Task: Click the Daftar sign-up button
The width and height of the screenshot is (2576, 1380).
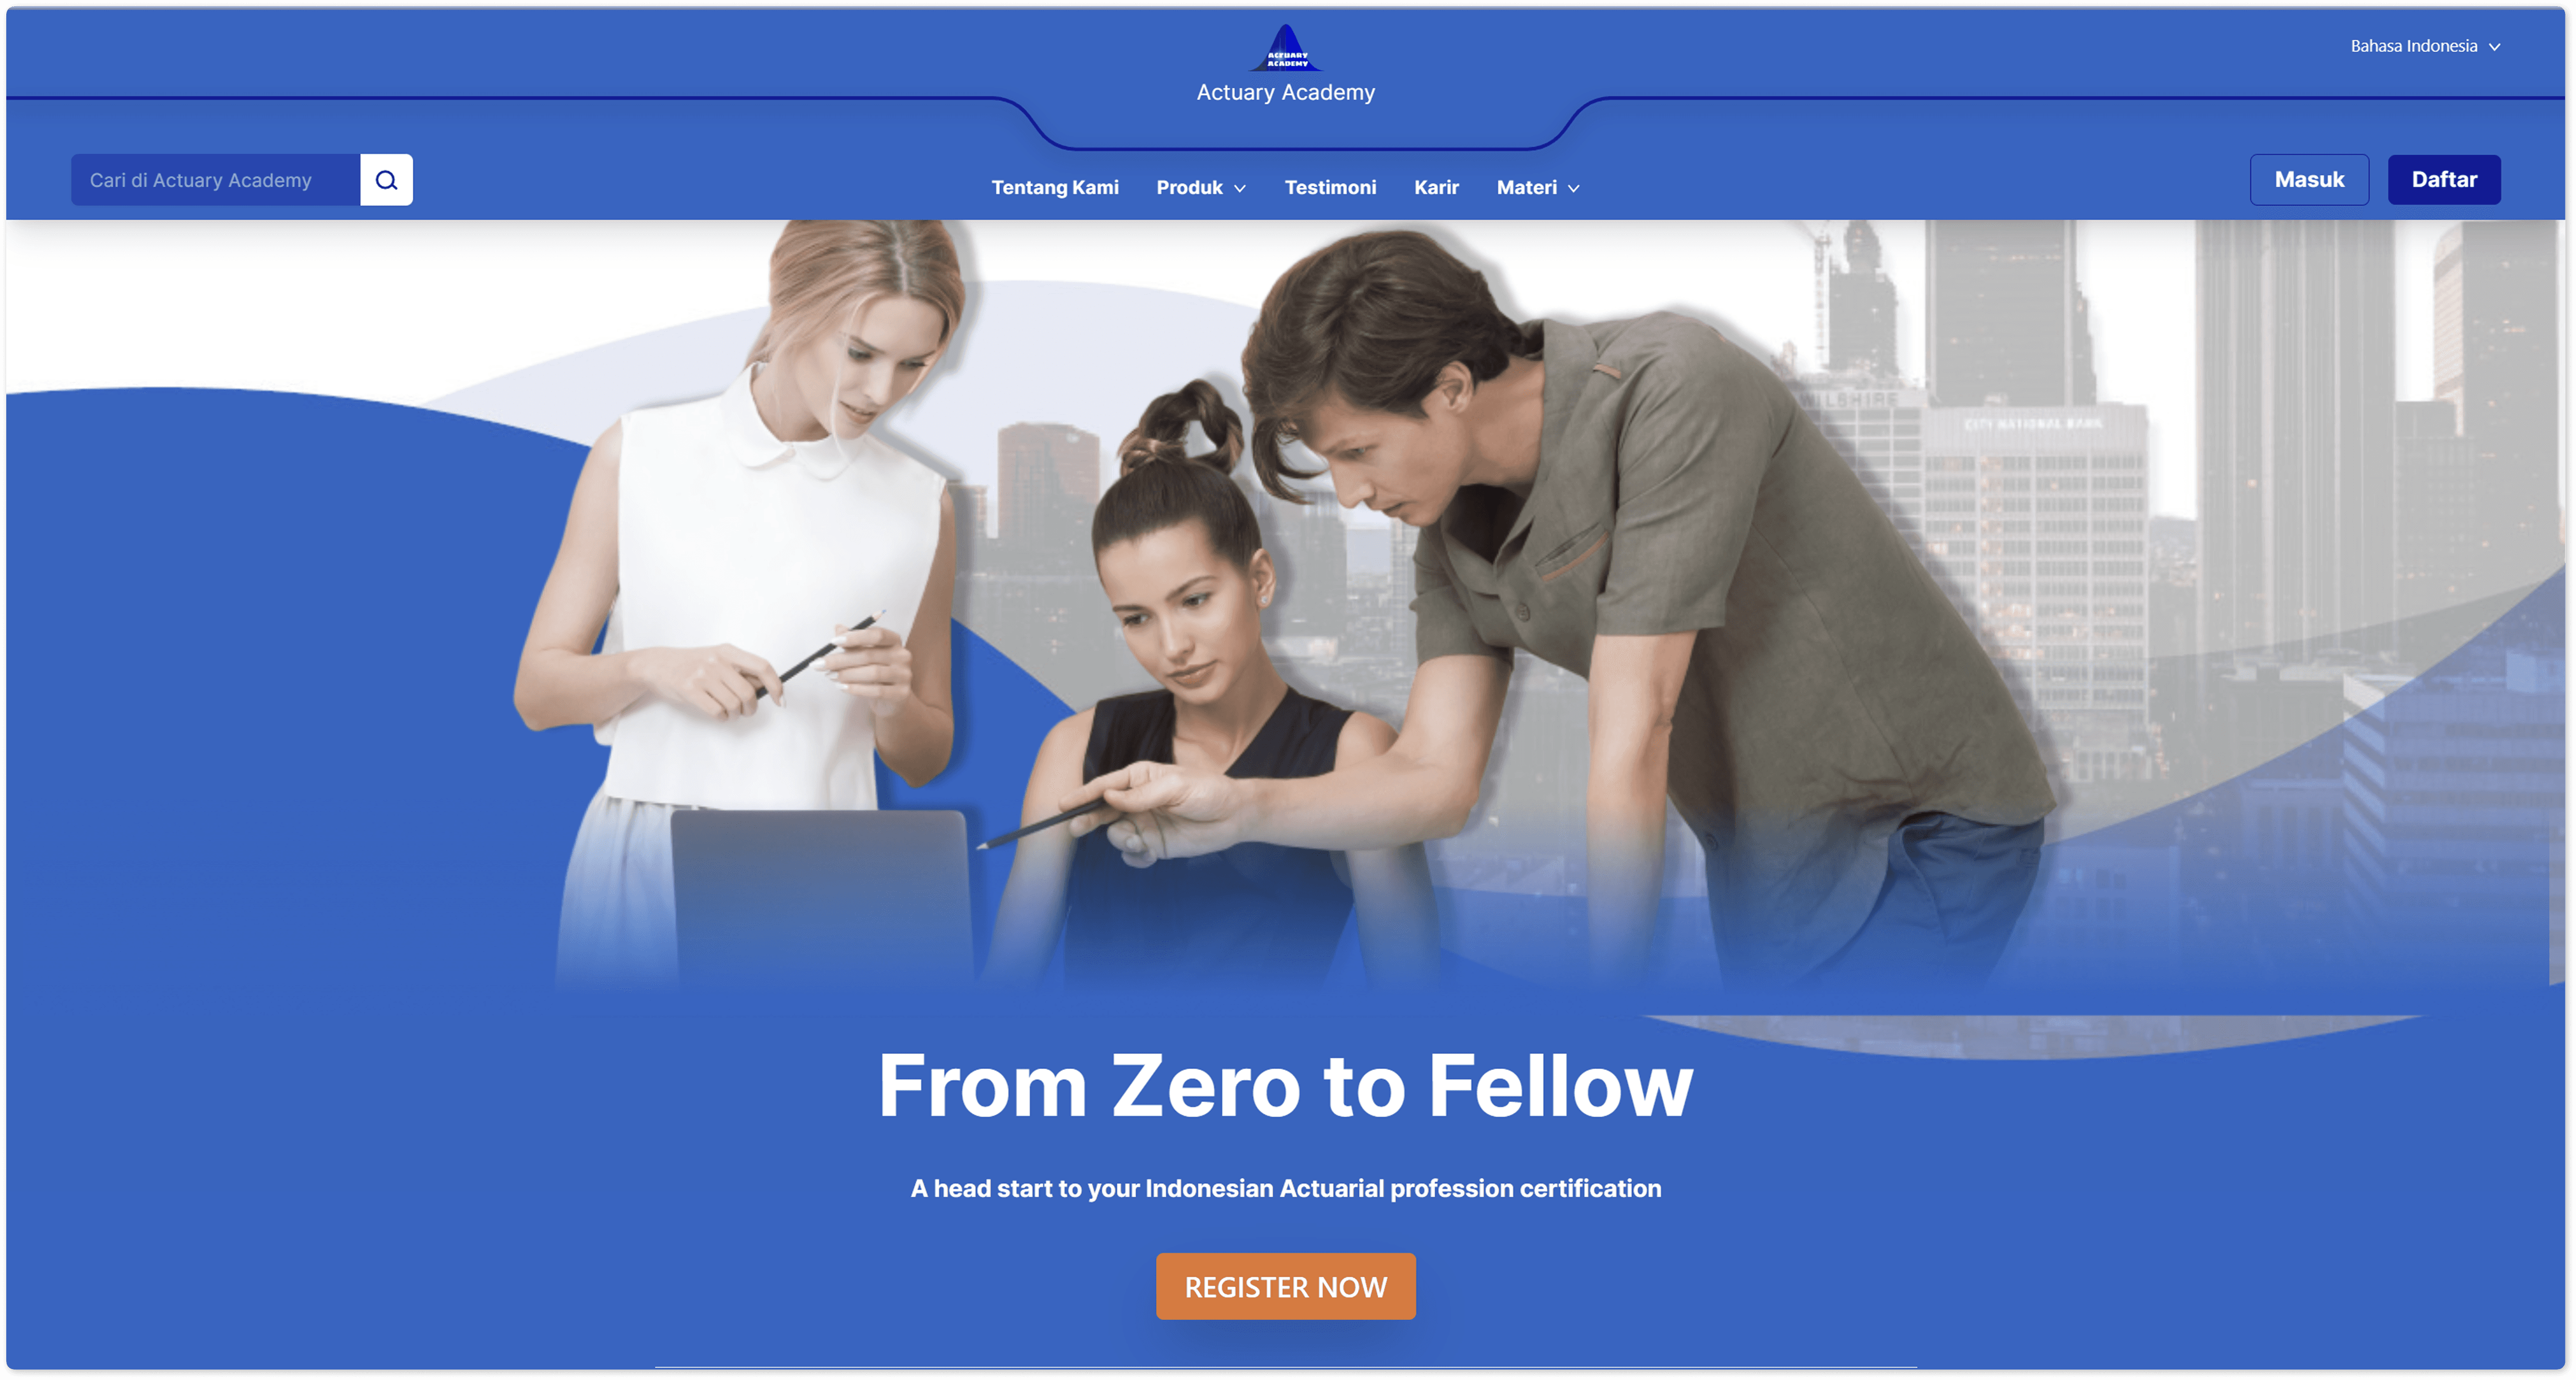Action: point(2444,180)
